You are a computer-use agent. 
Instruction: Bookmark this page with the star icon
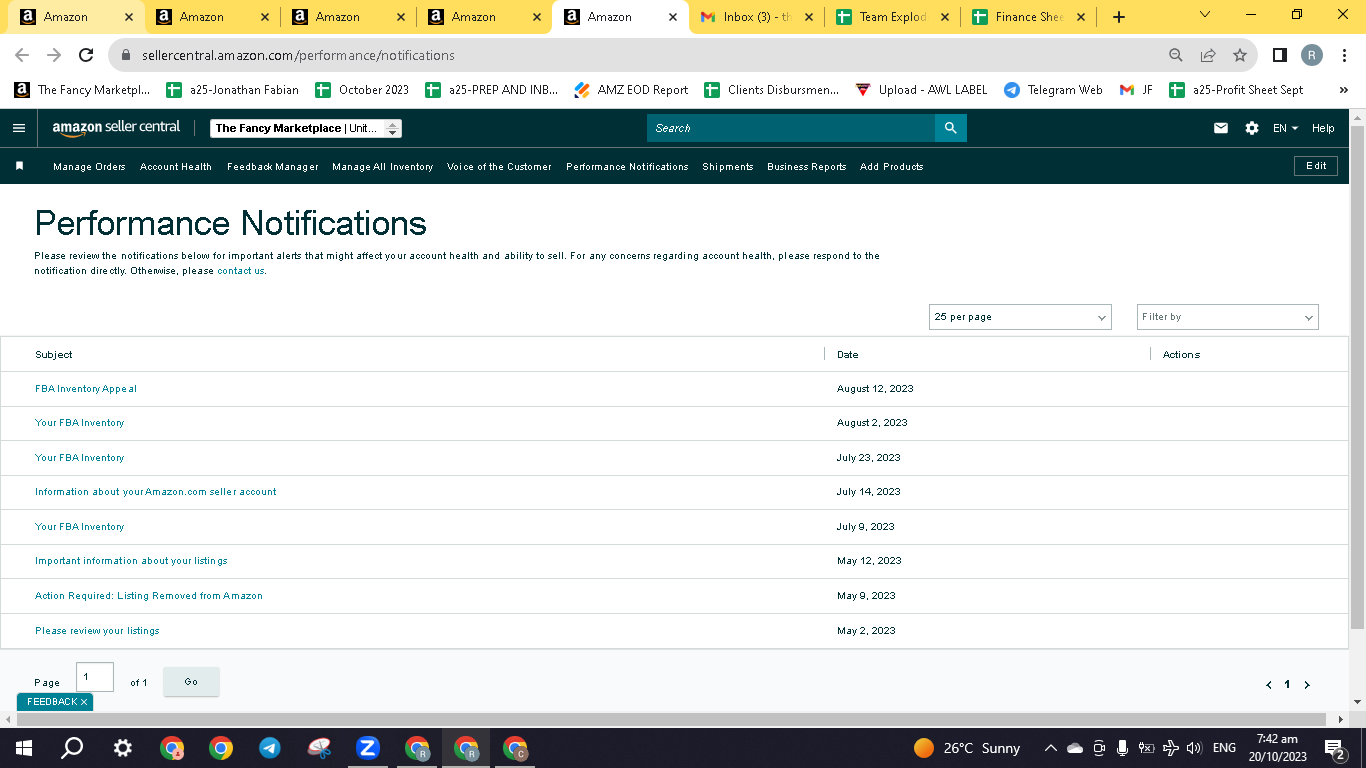(1240, 55)
